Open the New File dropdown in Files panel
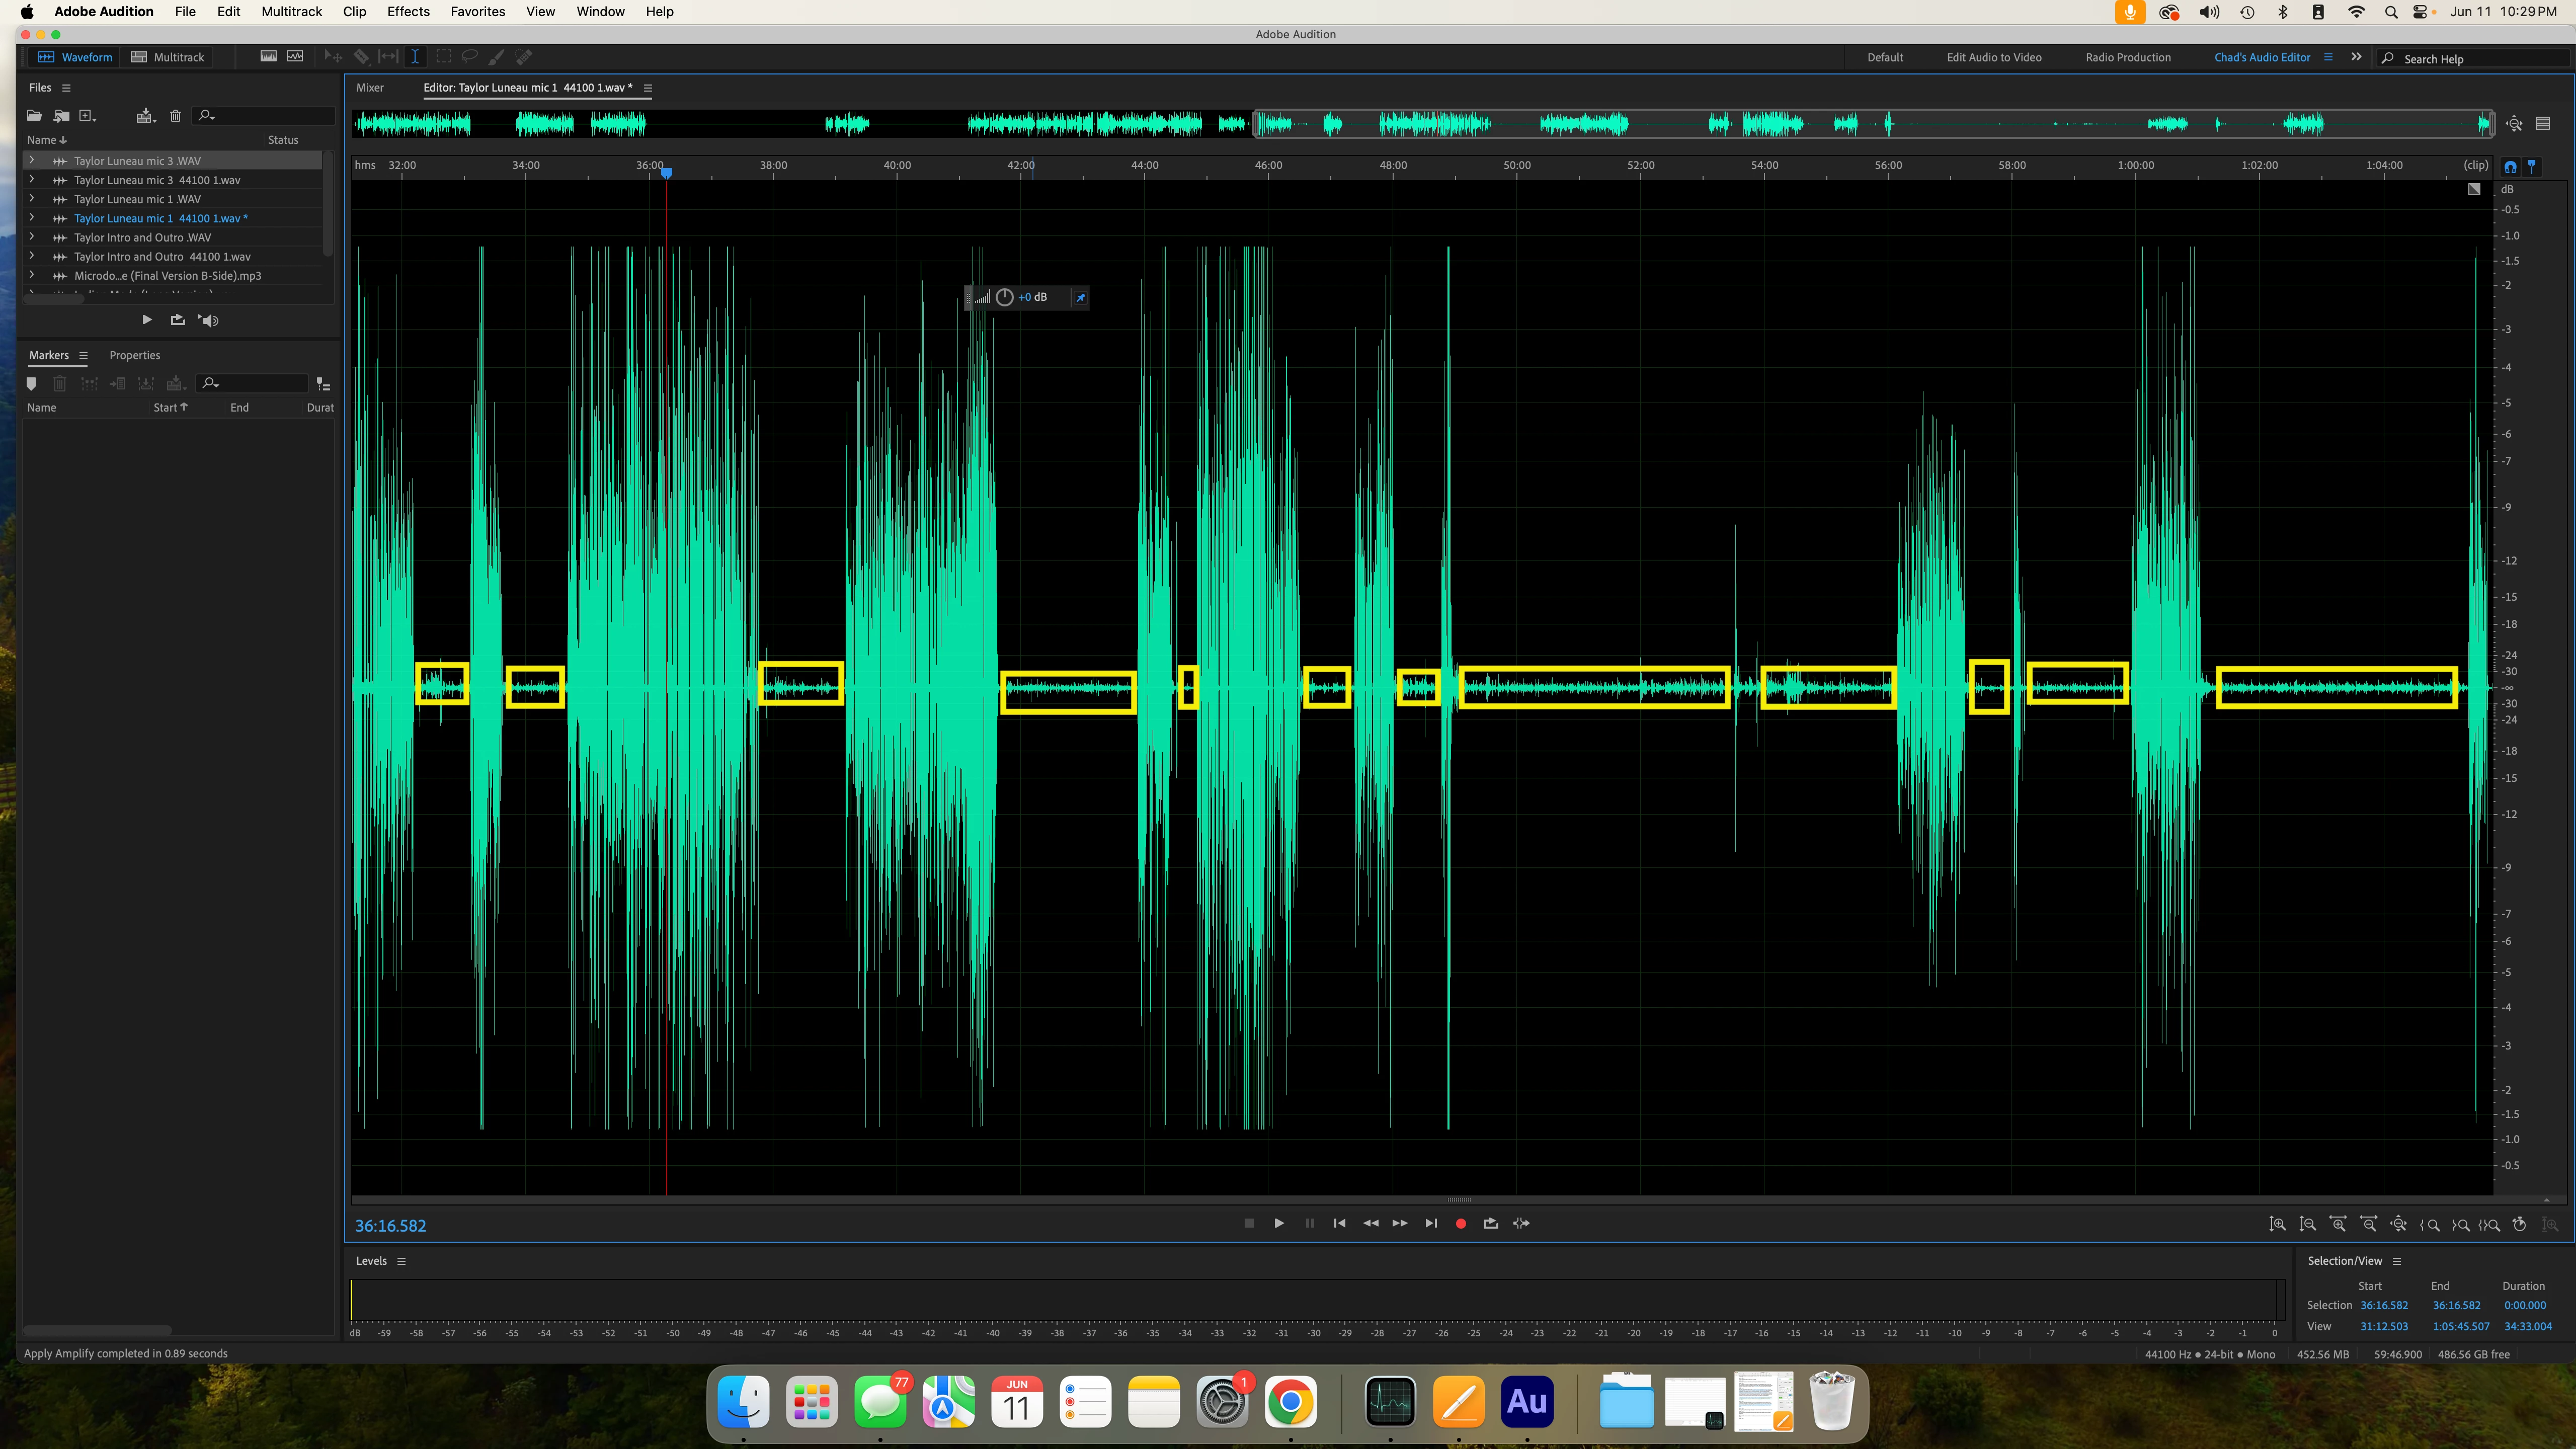This screenshot has height=1449, width=2576. (x=88, y=116)
